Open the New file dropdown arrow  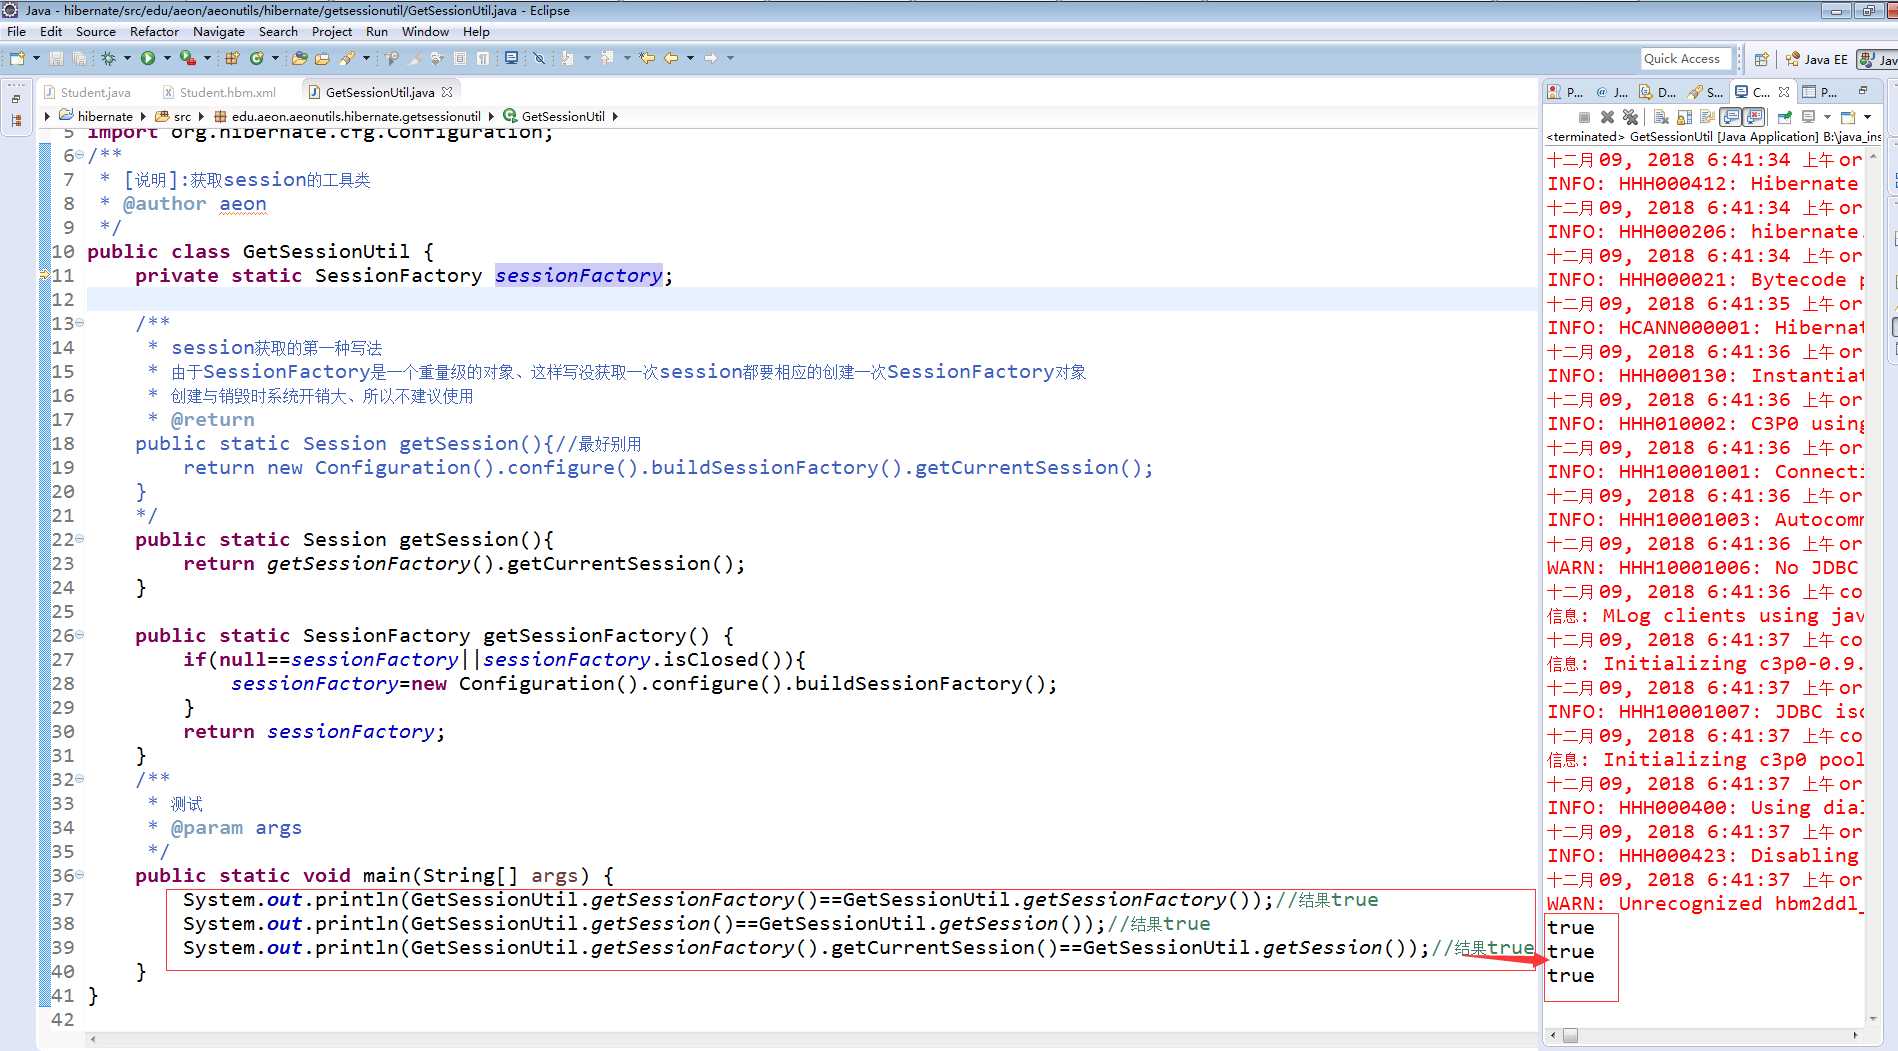pos(36,58)
